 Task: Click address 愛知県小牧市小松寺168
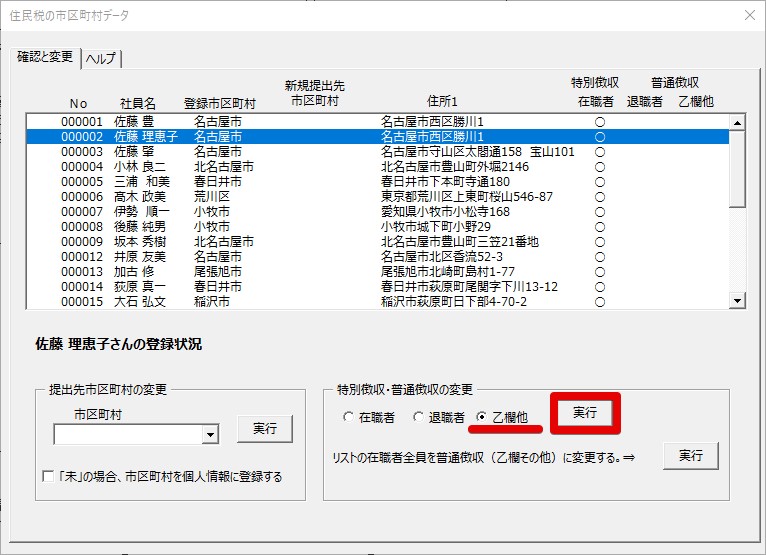point(445,212)
